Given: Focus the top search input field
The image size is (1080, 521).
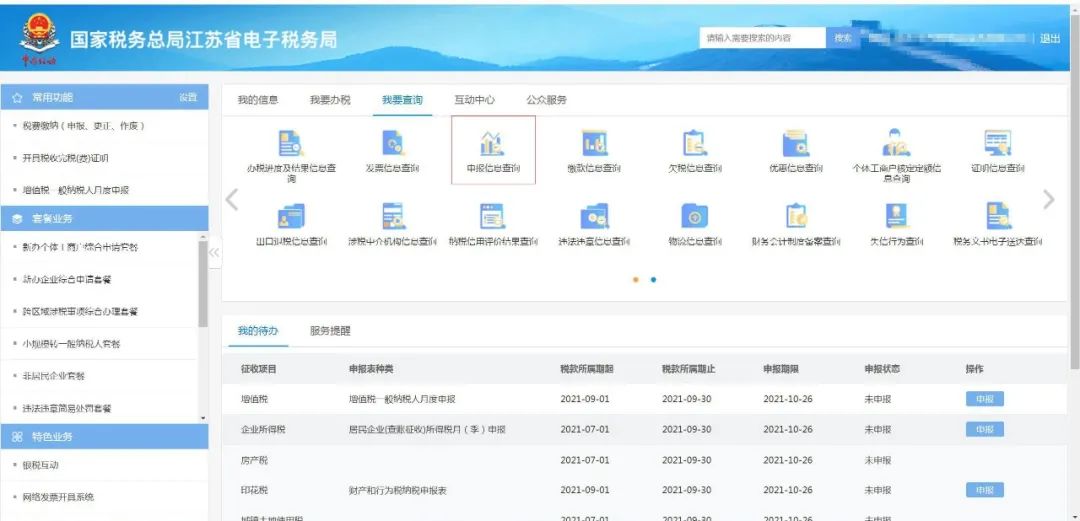Looking at the screenshot, I should (762, 38).
